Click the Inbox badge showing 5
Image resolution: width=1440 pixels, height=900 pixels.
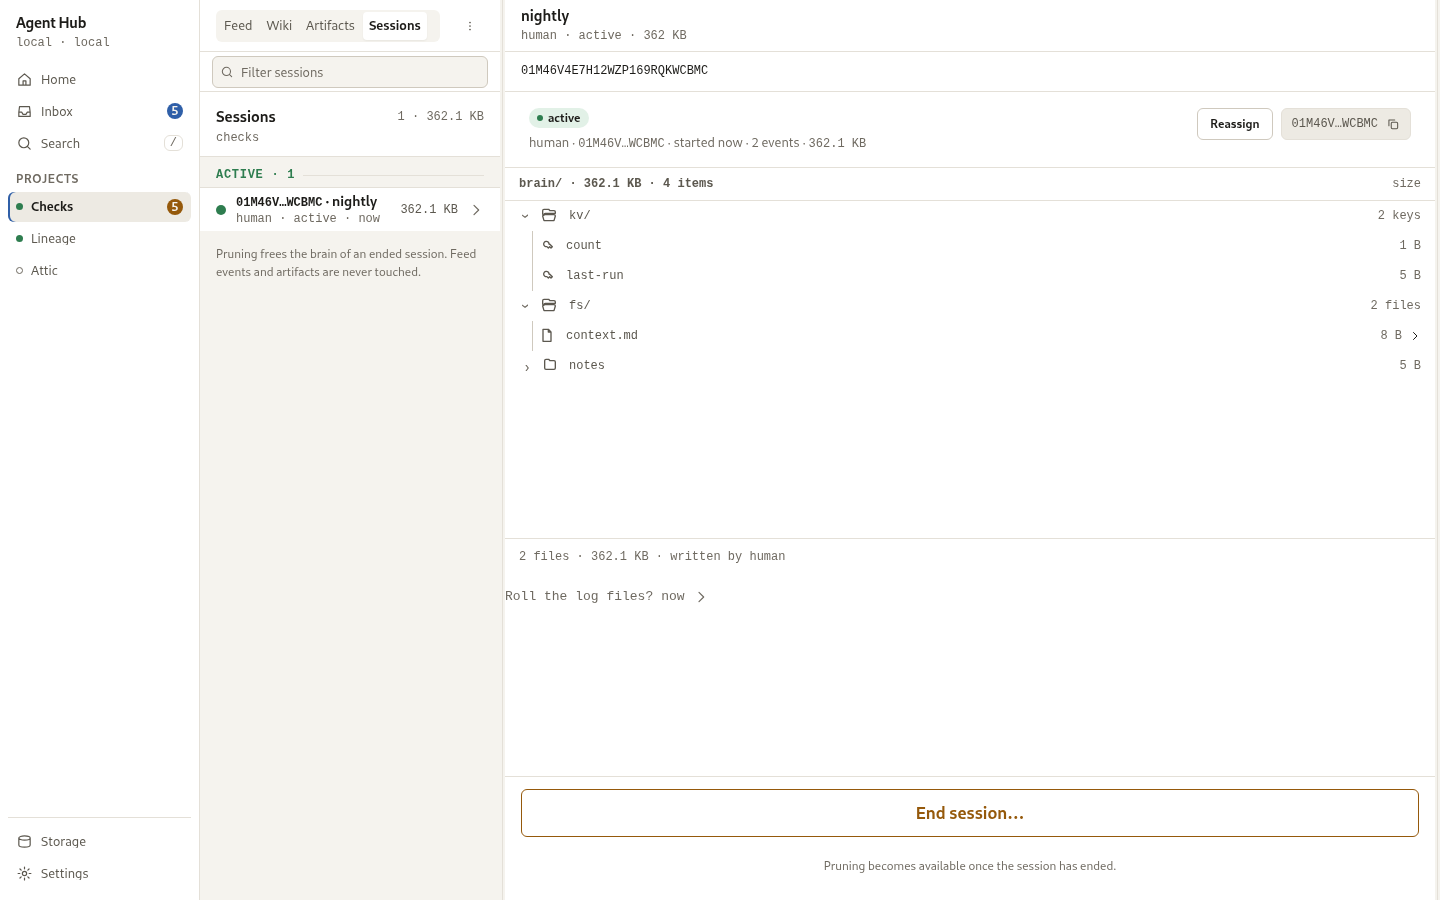pyautogui.click(x=175, y=111)
